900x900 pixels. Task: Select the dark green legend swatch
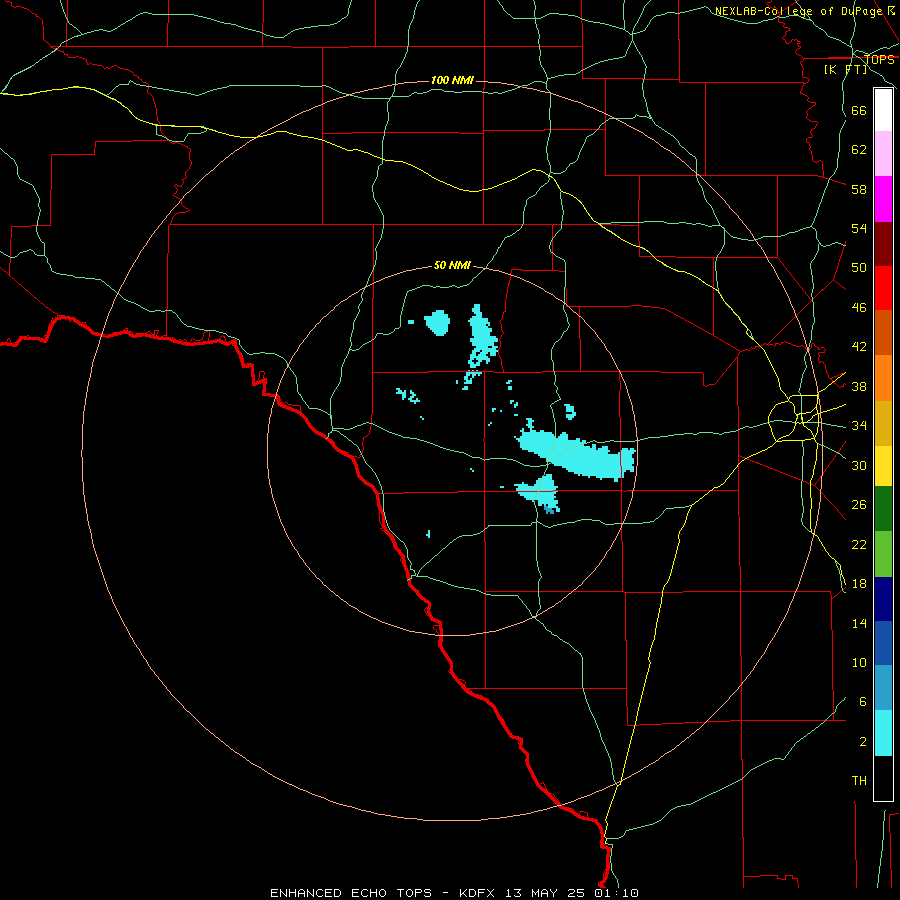tap(883, 509)
